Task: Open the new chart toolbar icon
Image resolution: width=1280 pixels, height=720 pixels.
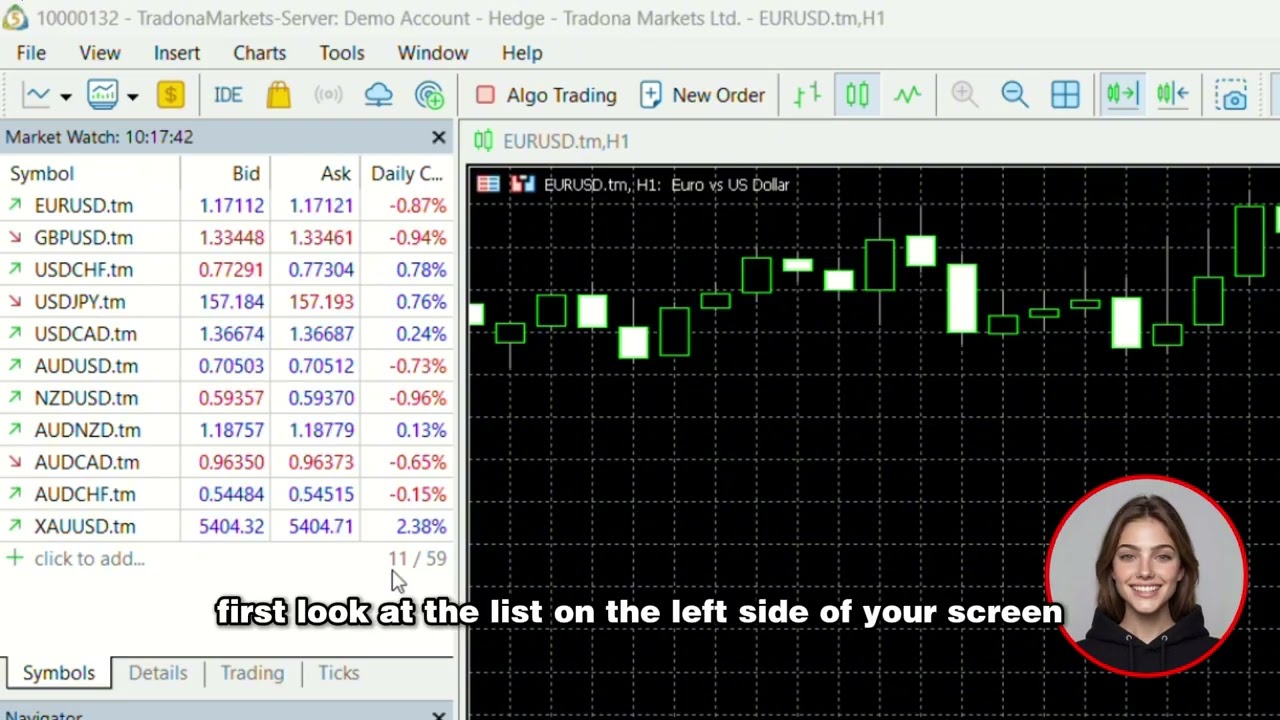Action: click(37, 95)
